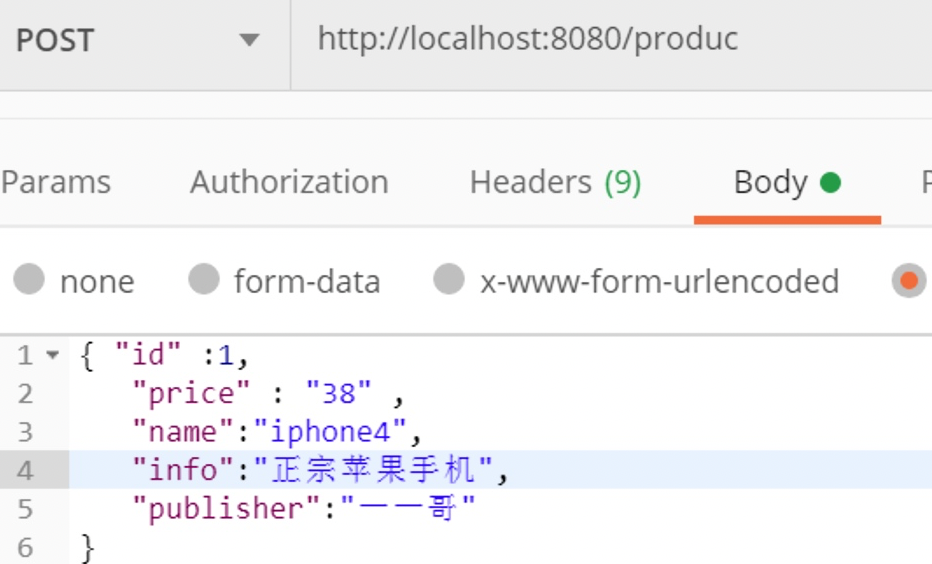Click line number 4 in the gutter
This screenshot has height=564, width=932.
pyautogui.click(x=25, y=471)
